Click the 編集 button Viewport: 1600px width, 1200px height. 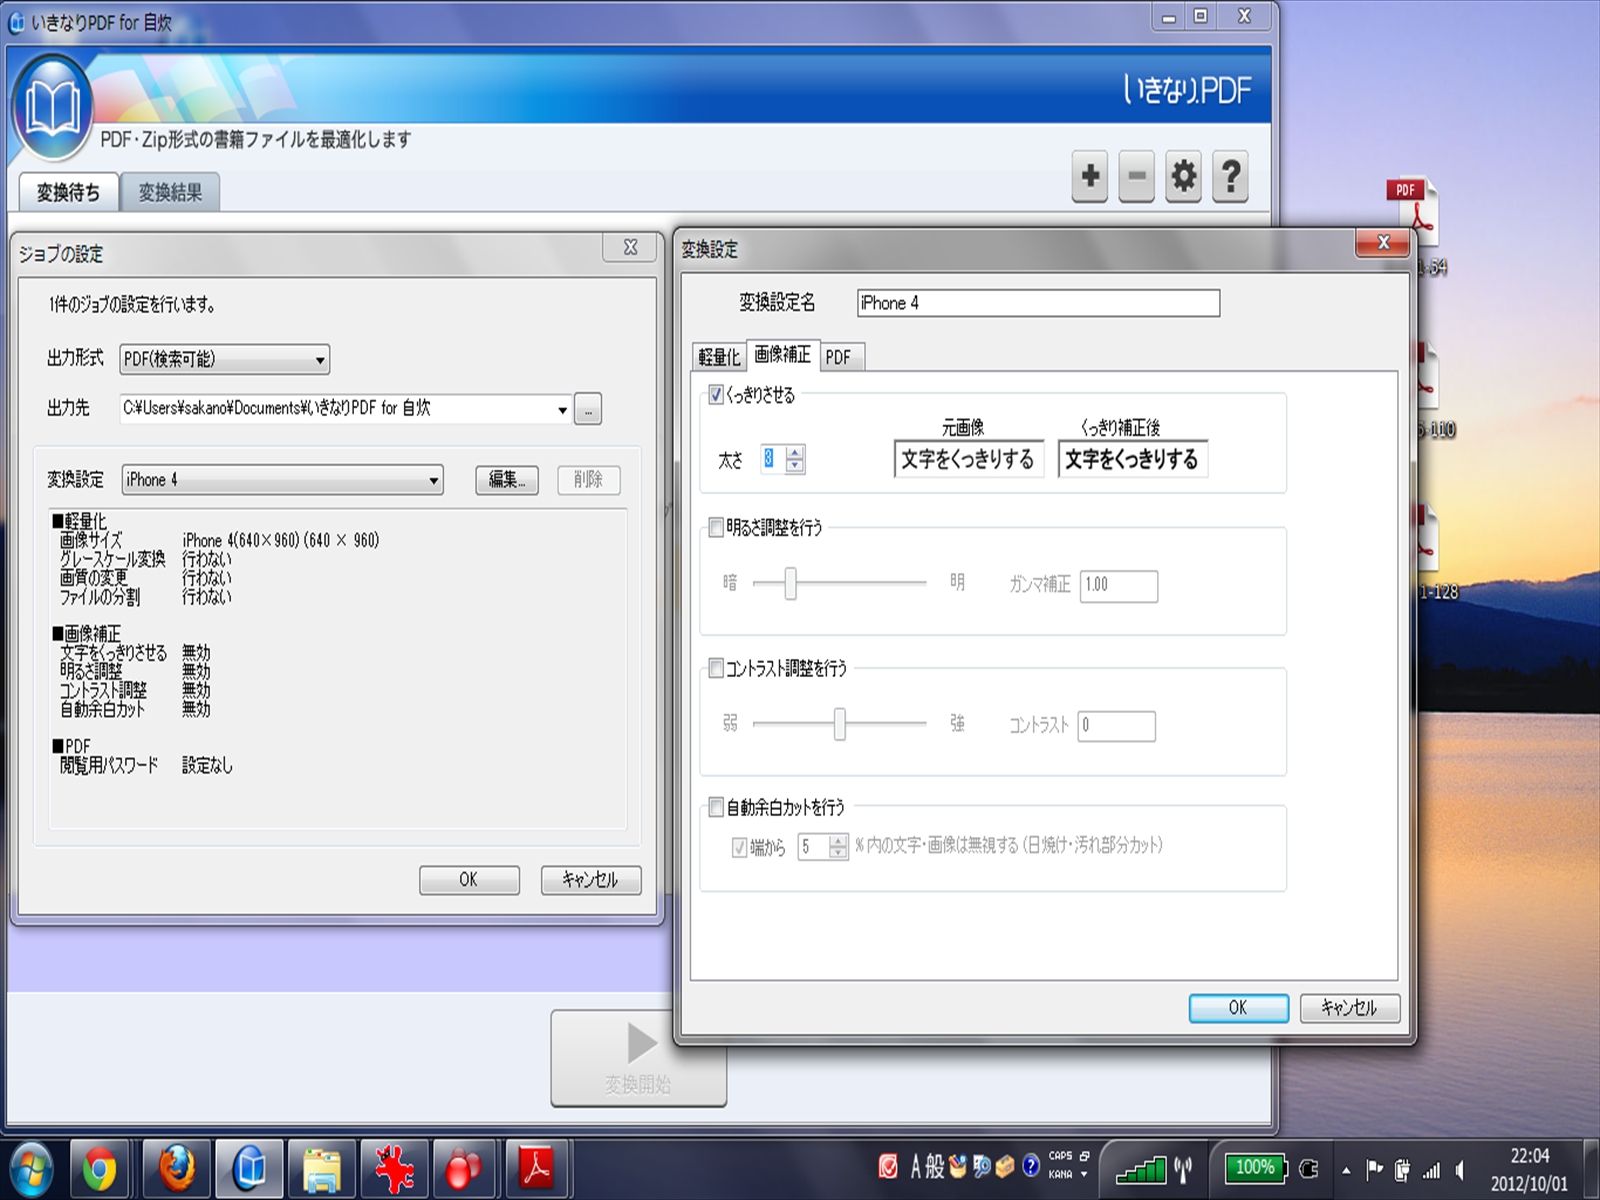[x=507, y=480]
